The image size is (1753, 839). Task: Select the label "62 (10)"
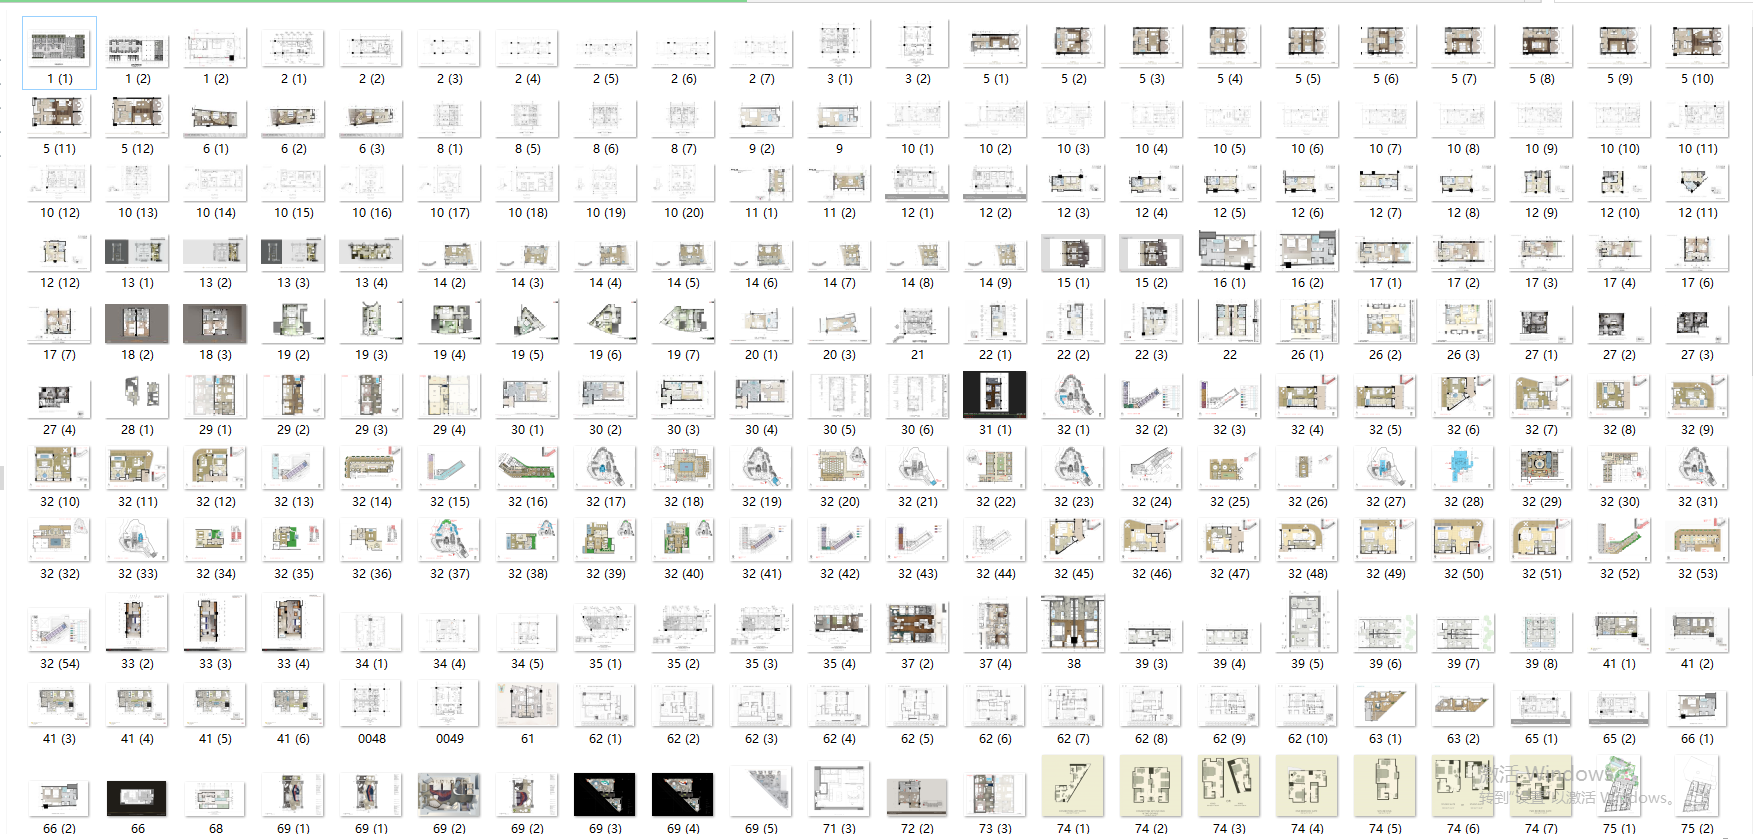[x=1307, y=738]
